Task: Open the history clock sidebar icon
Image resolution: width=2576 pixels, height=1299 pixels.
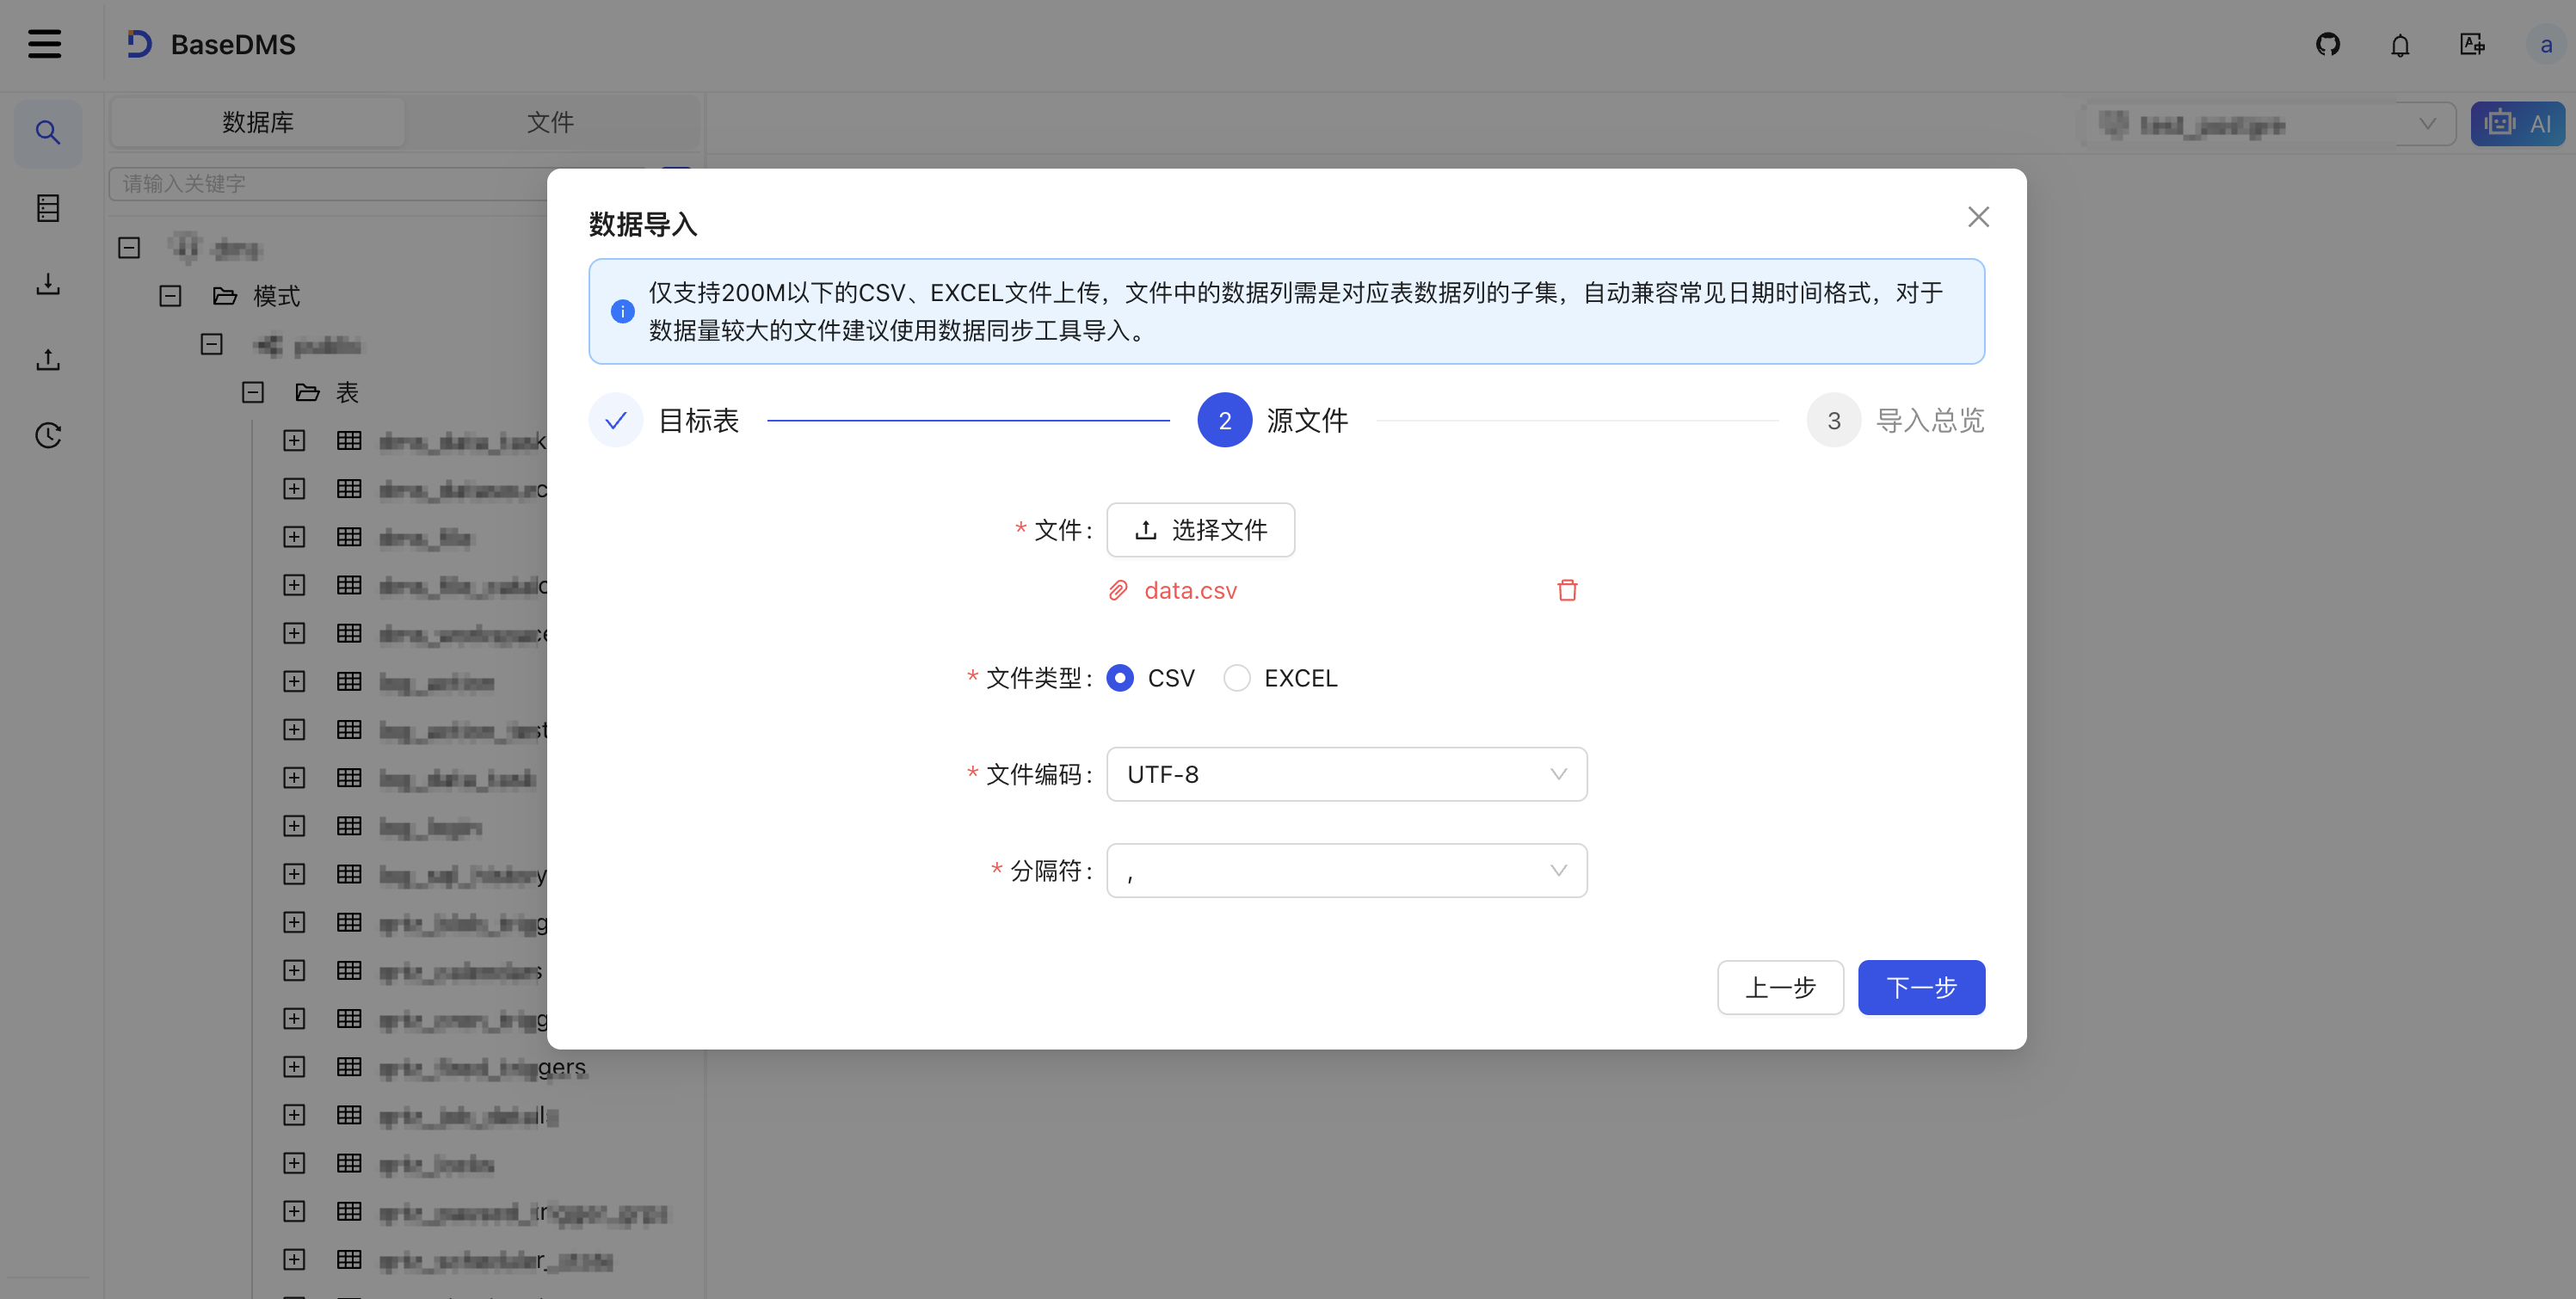Action: (47, 435)
